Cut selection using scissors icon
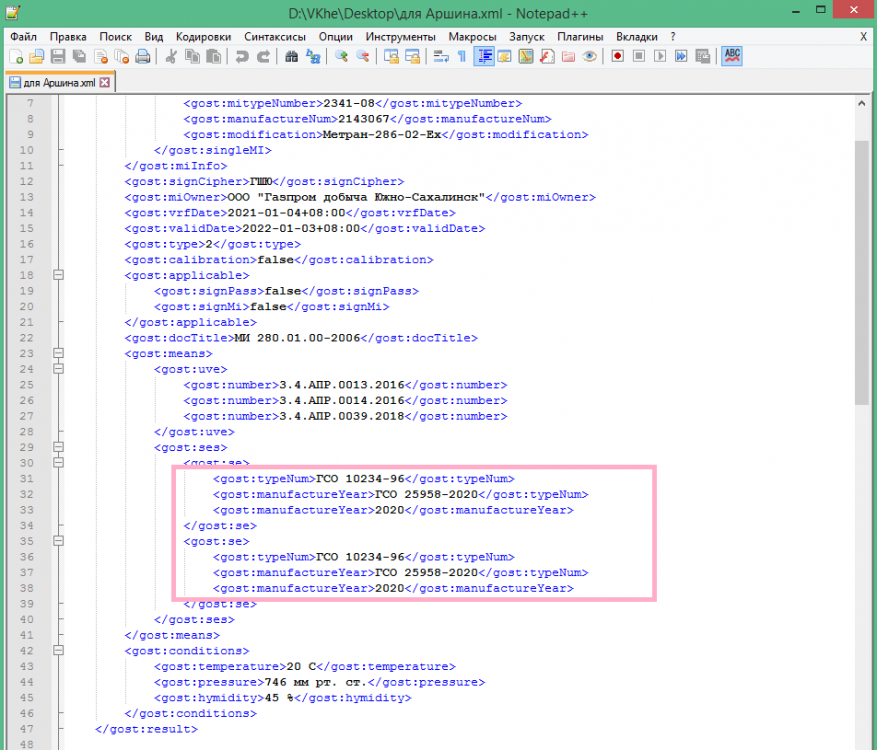 [171, 56]
